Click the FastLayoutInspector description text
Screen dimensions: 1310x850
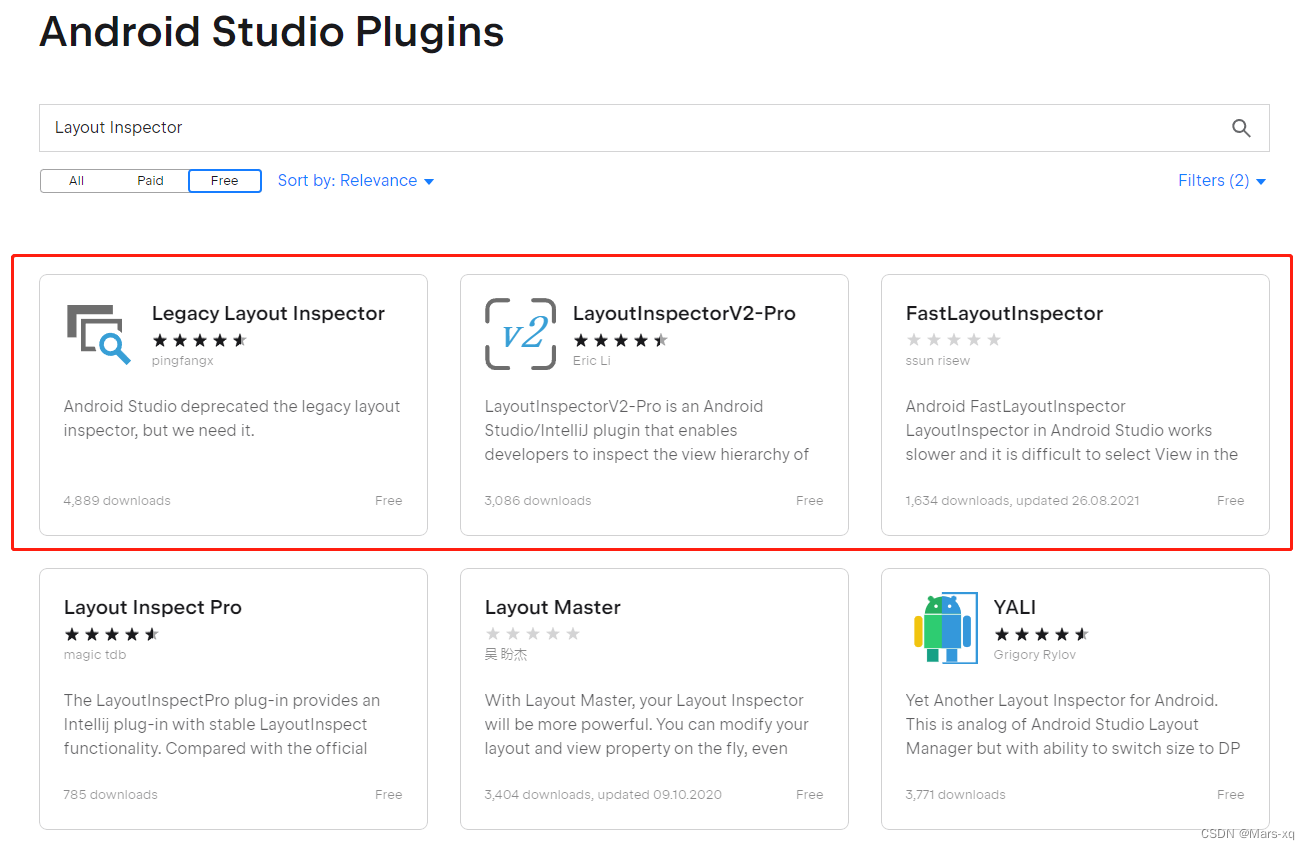[1072, 431]
